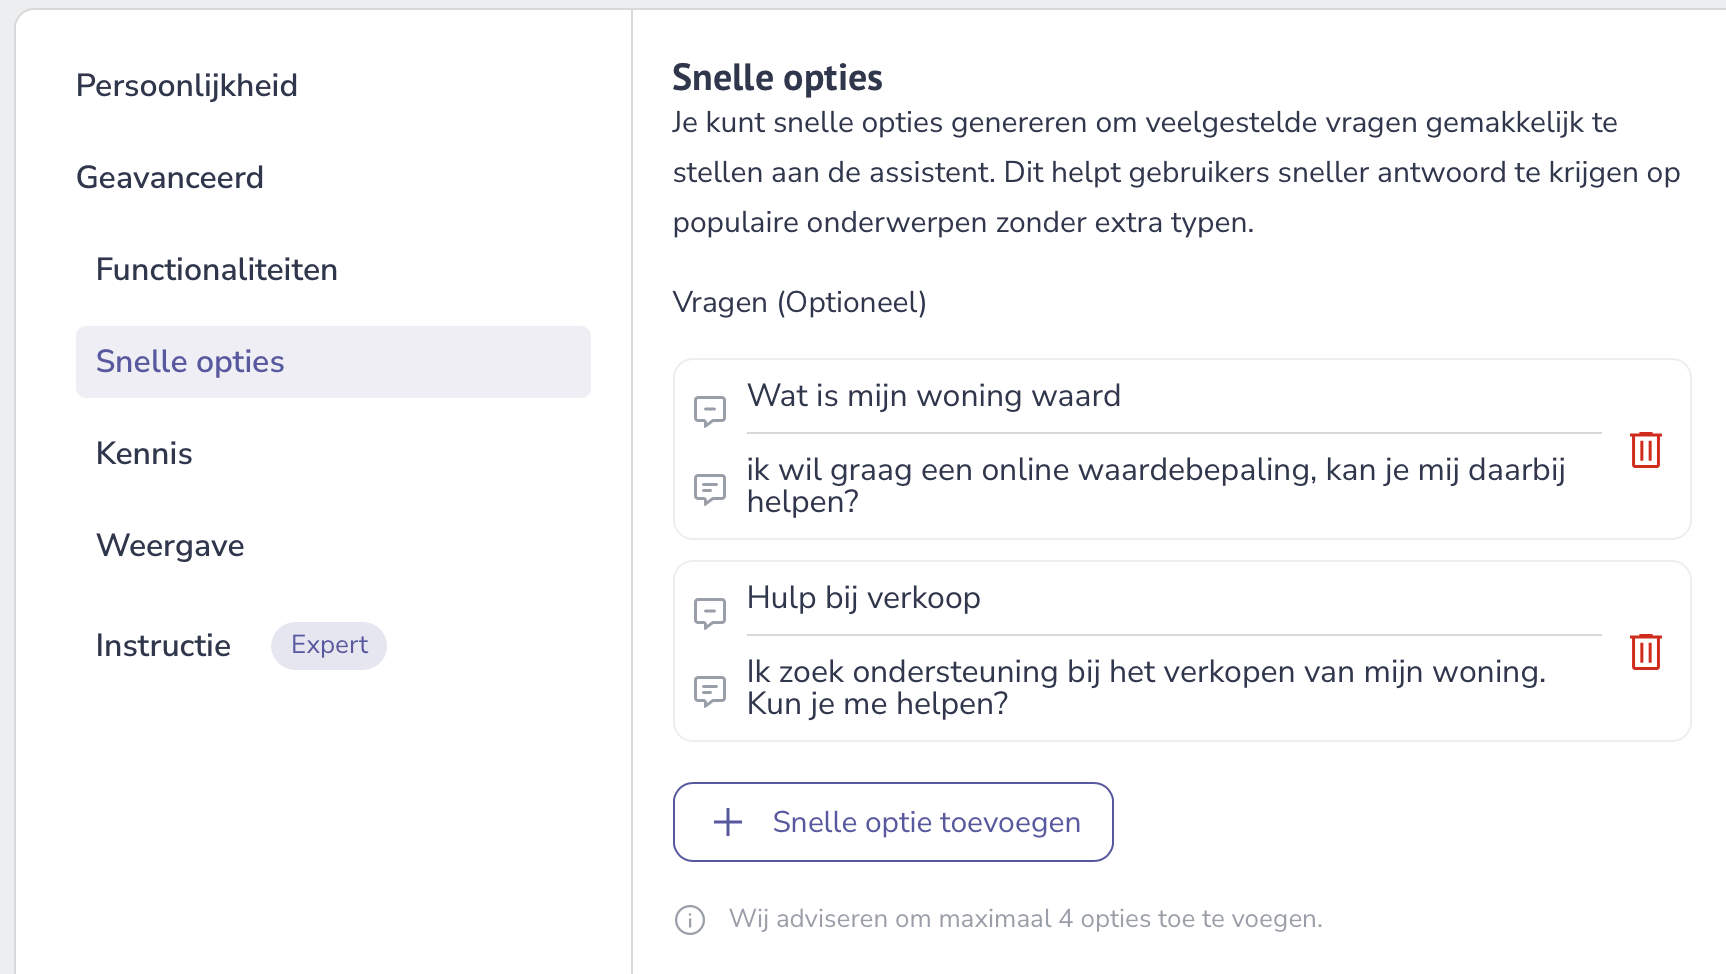Edit the title field 'Wat is mijn woning waard'
The width and height of the screenshot is (1726, 974).
click(x=1174, y=396)
